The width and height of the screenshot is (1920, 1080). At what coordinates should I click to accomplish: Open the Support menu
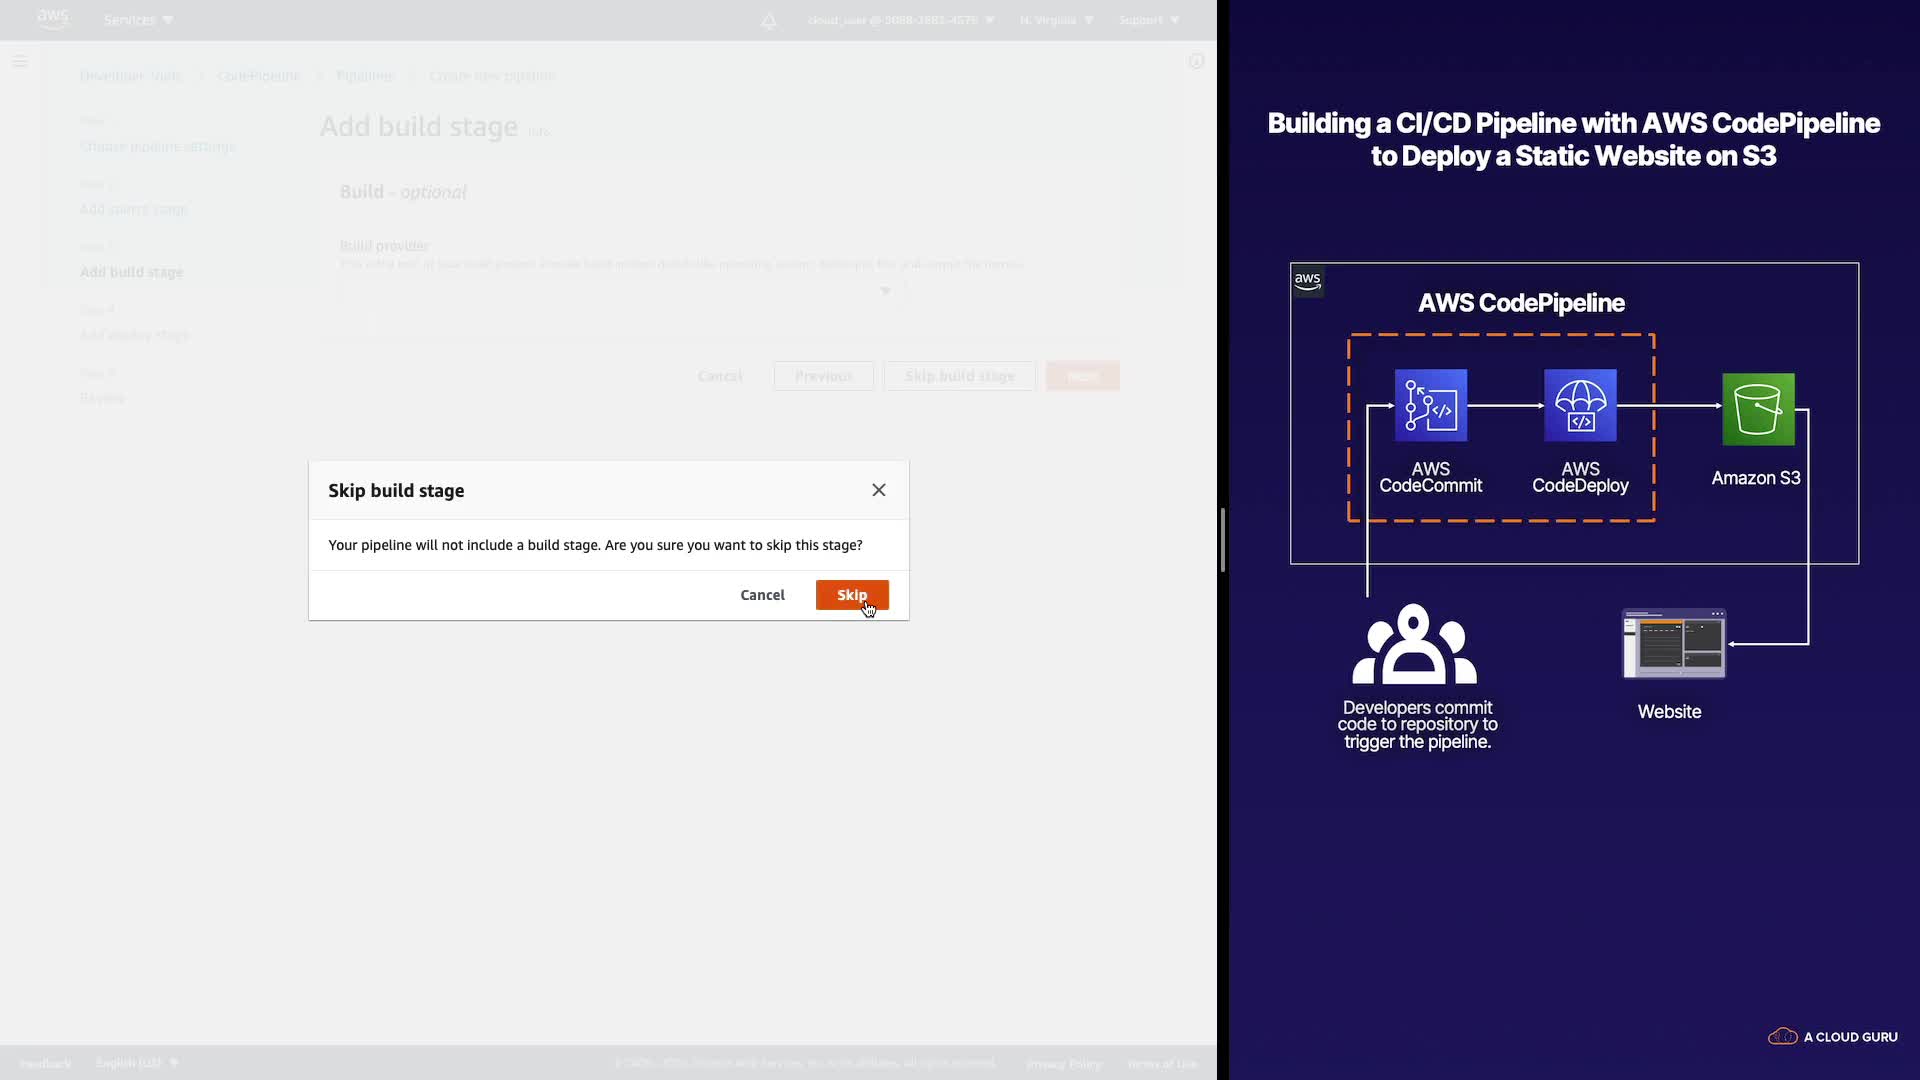pos(1149,20)
